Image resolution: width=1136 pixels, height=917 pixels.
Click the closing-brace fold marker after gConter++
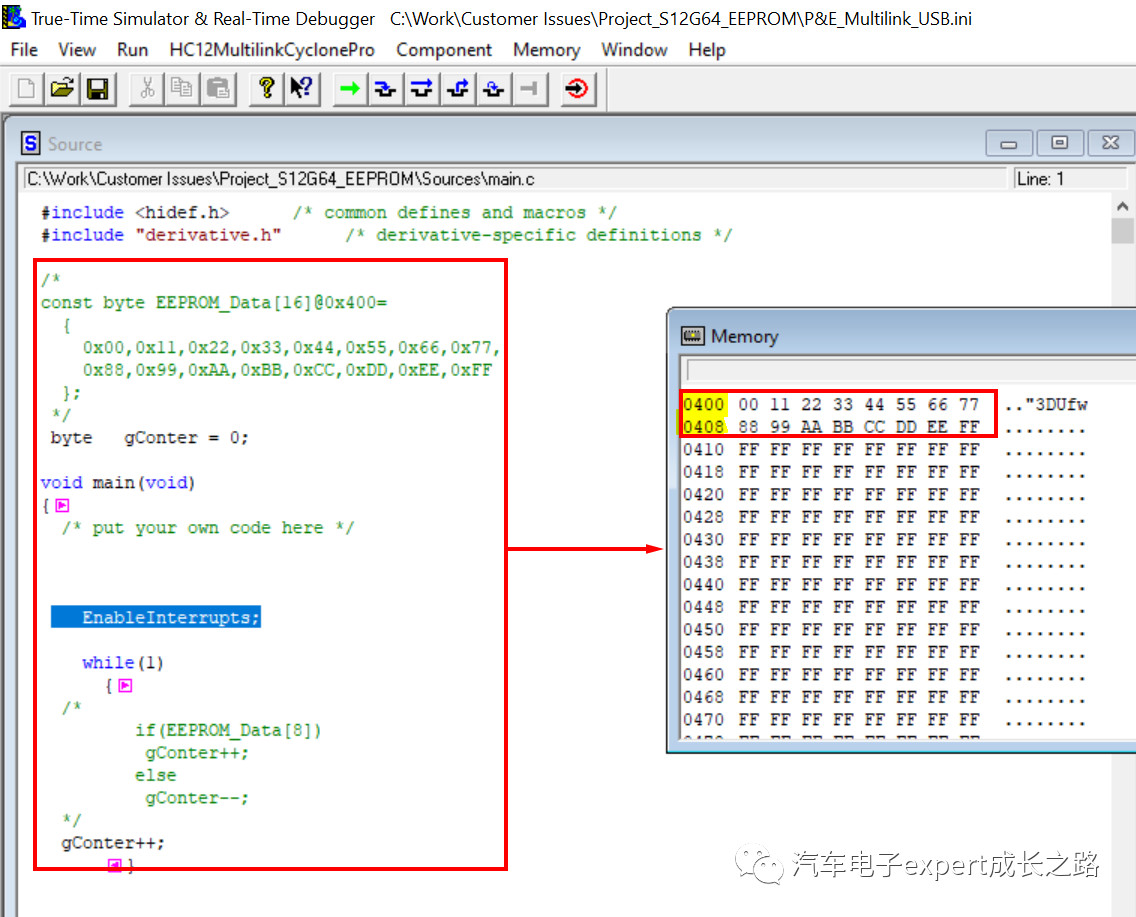click(x=115, y=865)
